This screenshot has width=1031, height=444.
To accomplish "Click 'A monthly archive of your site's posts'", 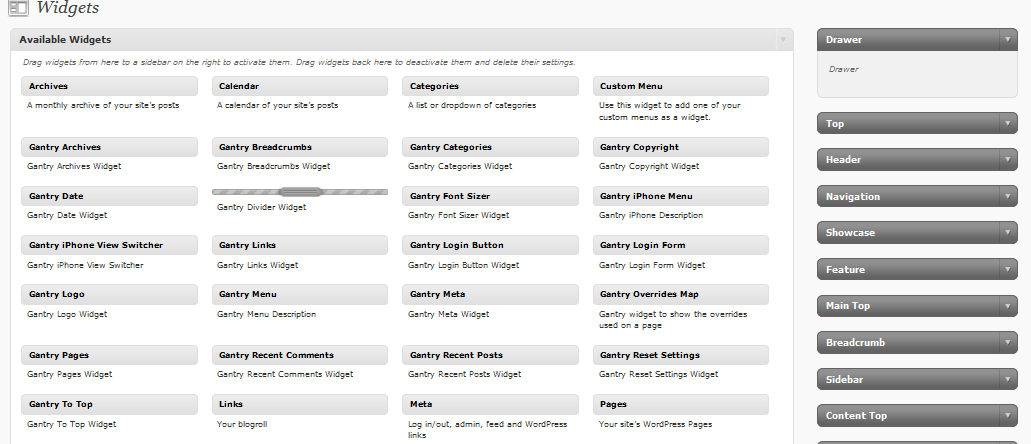I will coord(103,105).
